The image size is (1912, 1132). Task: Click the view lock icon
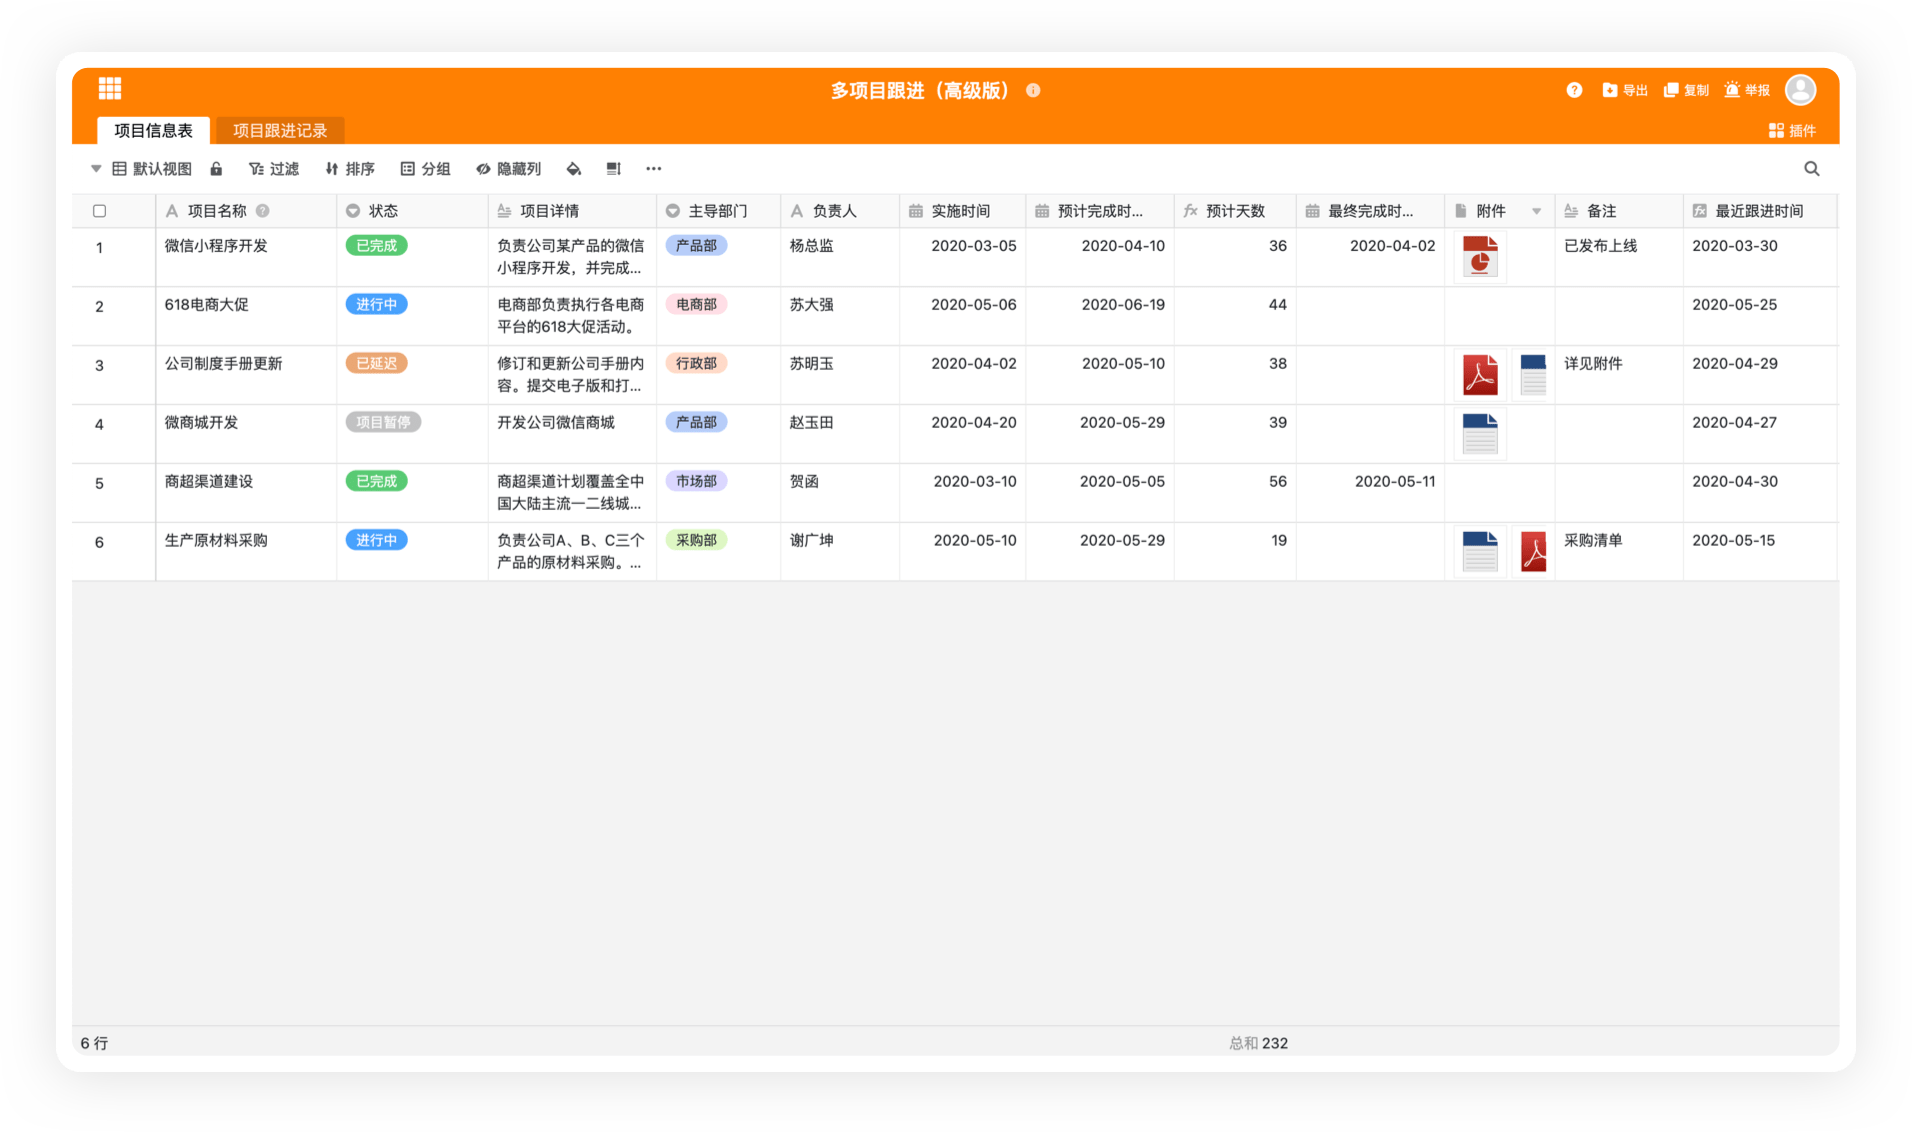coord(216,169)
